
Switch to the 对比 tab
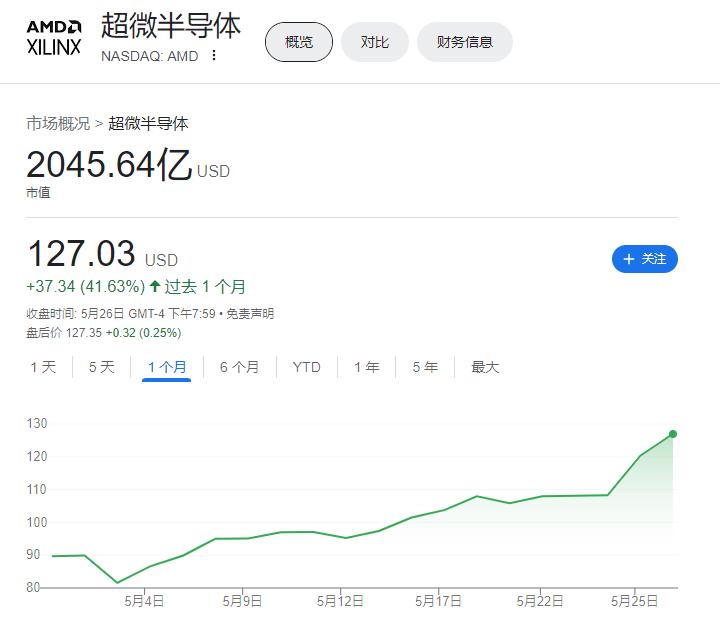375,42
